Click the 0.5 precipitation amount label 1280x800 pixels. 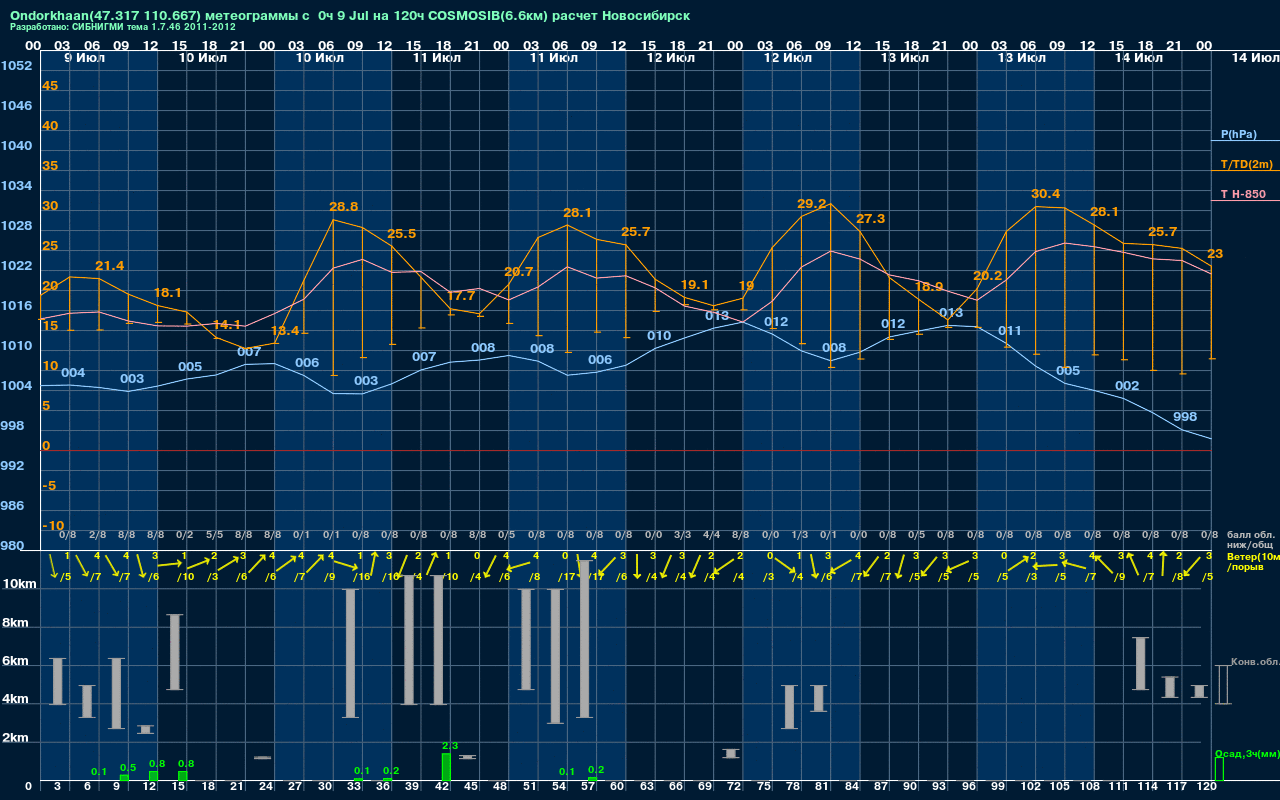pos(128,768)
